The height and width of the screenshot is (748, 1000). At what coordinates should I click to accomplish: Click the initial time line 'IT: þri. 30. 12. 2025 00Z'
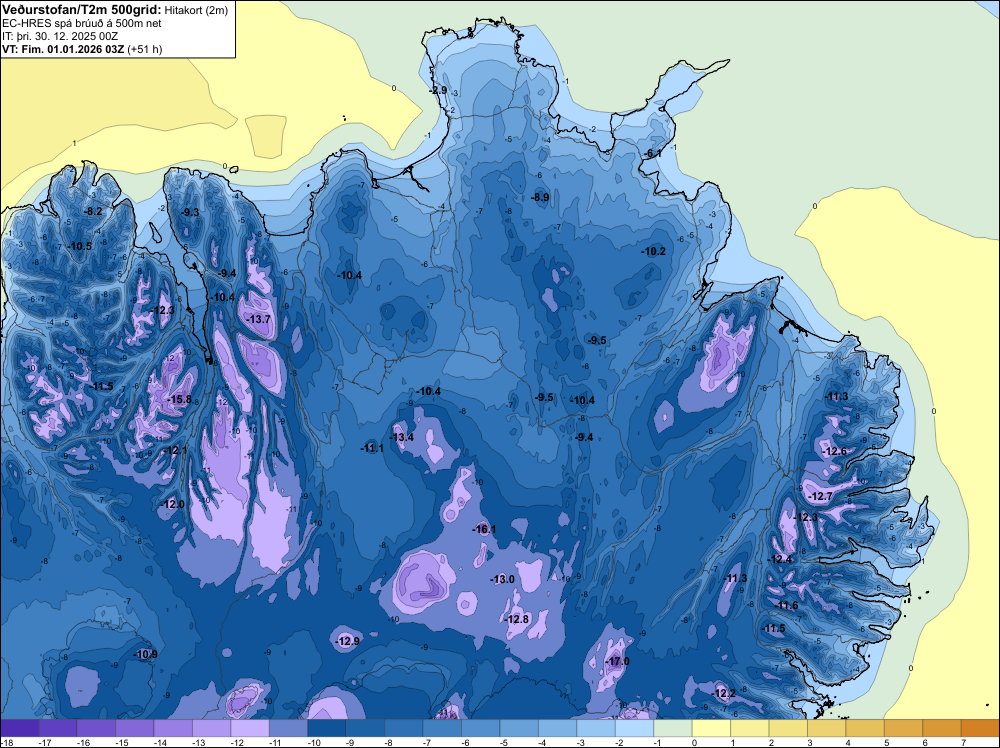(60, 36)
